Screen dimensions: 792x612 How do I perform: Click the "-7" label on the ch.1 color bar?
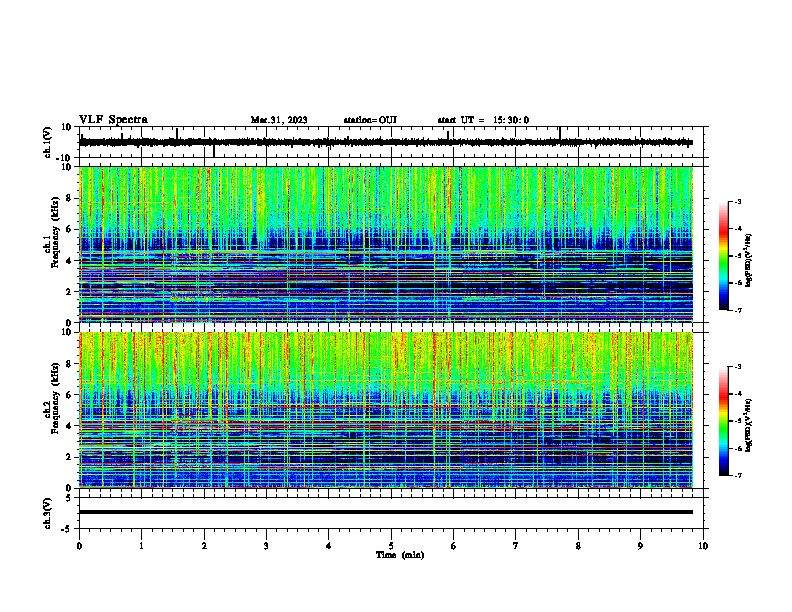click(737, 310)
